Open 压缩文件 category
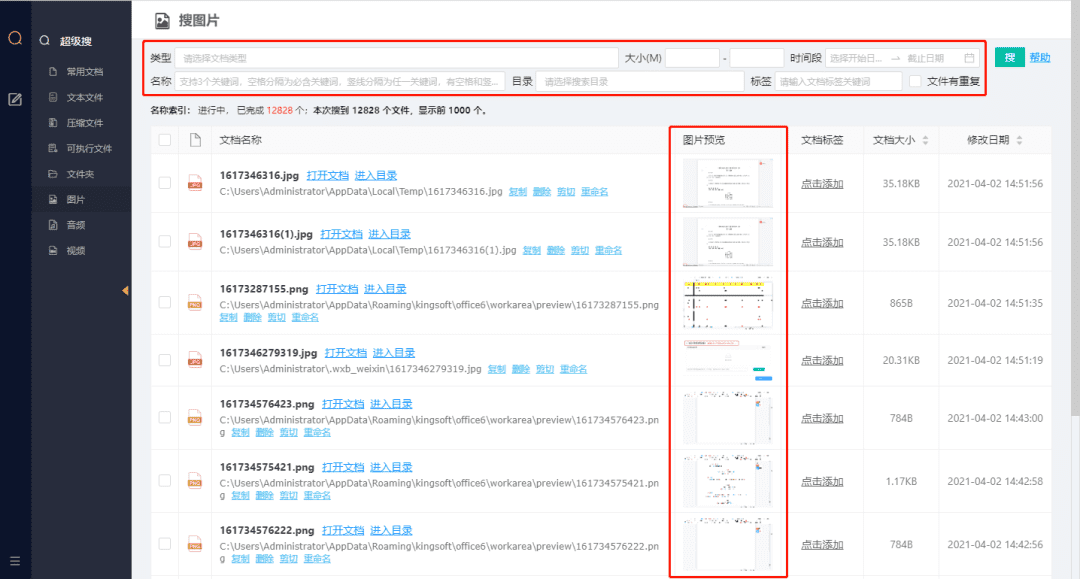Image resolution: width=1080 pixels, height=579 pixels. (x=84, y=123)
